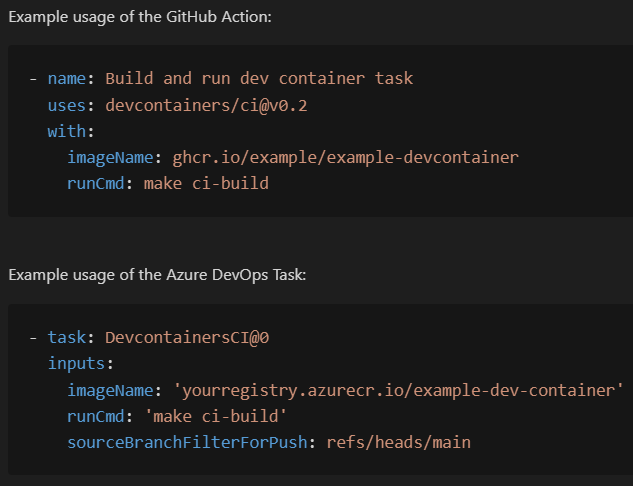Click the 'name' key in the GitHub Action snippet
633x486 pixels.
click(x=67, y=78)
